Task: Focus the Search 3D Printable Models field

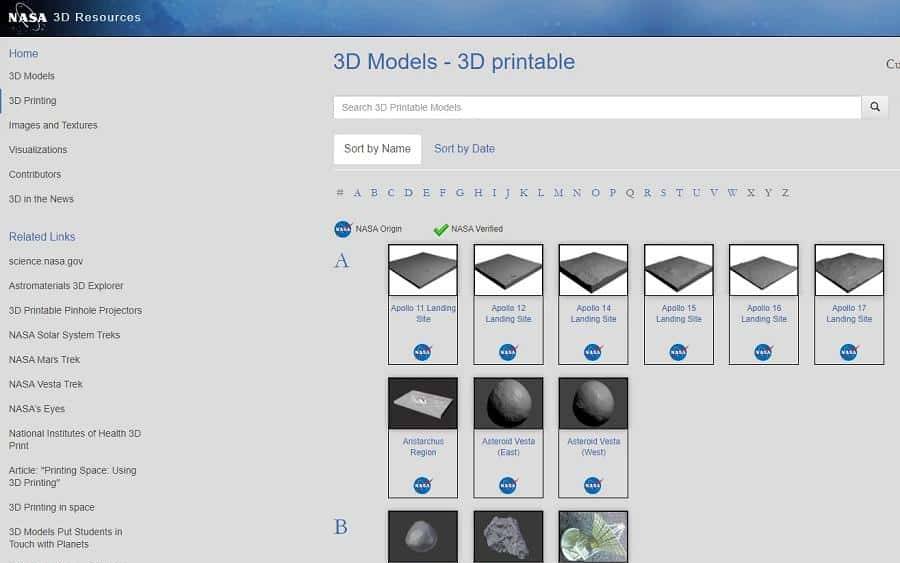Action: pyautogui.click(x=598, y=107)
